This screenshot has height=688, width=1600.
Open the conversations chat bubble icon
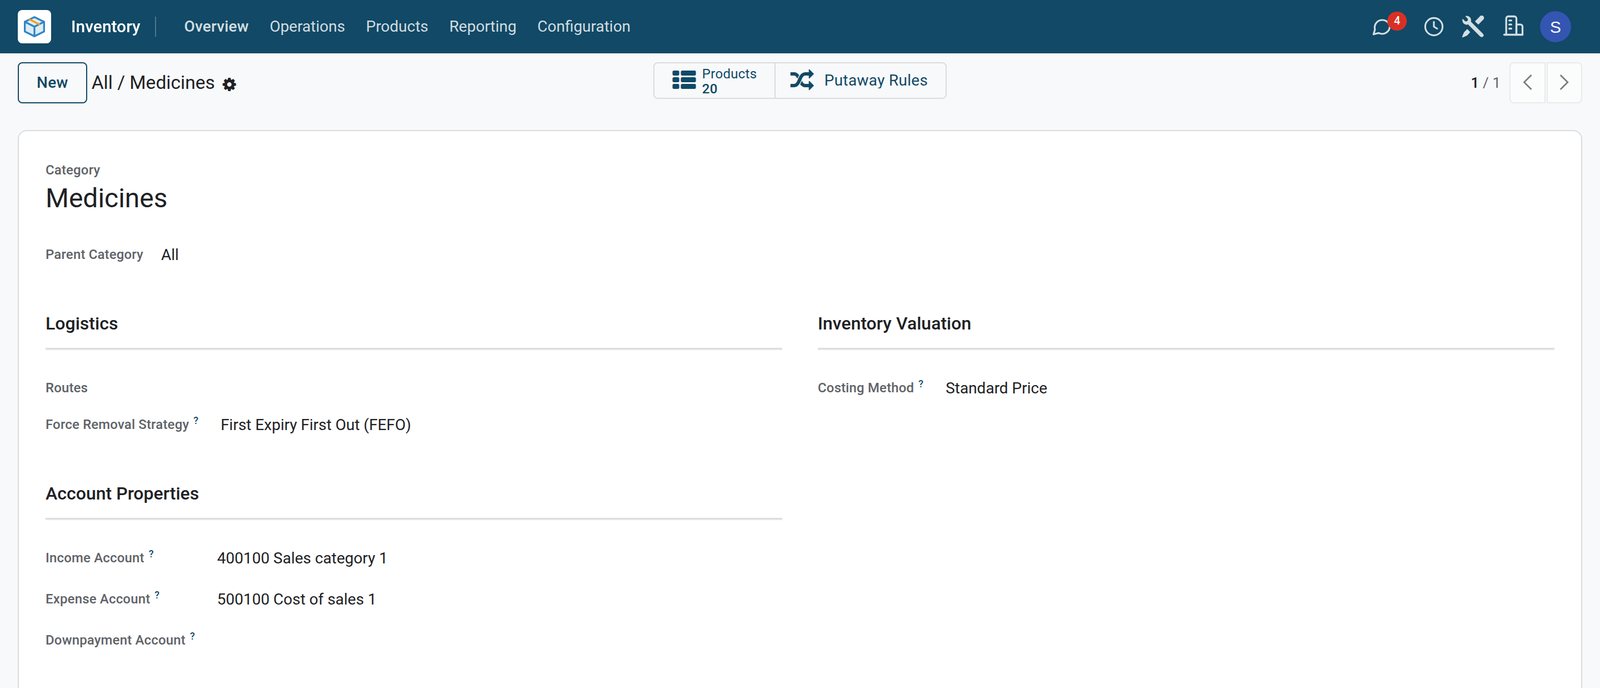[x=1382, y=27]
